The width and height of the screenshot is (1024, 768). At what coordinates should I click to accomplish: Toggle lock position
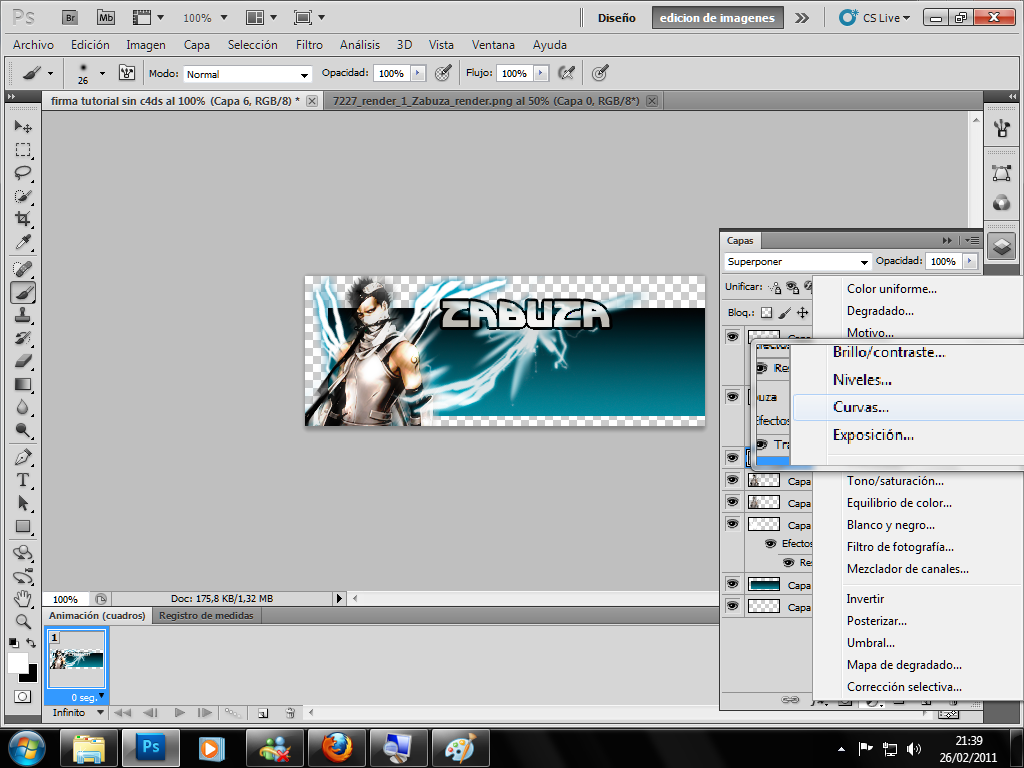pyautogui.click(x=803, y=313)
